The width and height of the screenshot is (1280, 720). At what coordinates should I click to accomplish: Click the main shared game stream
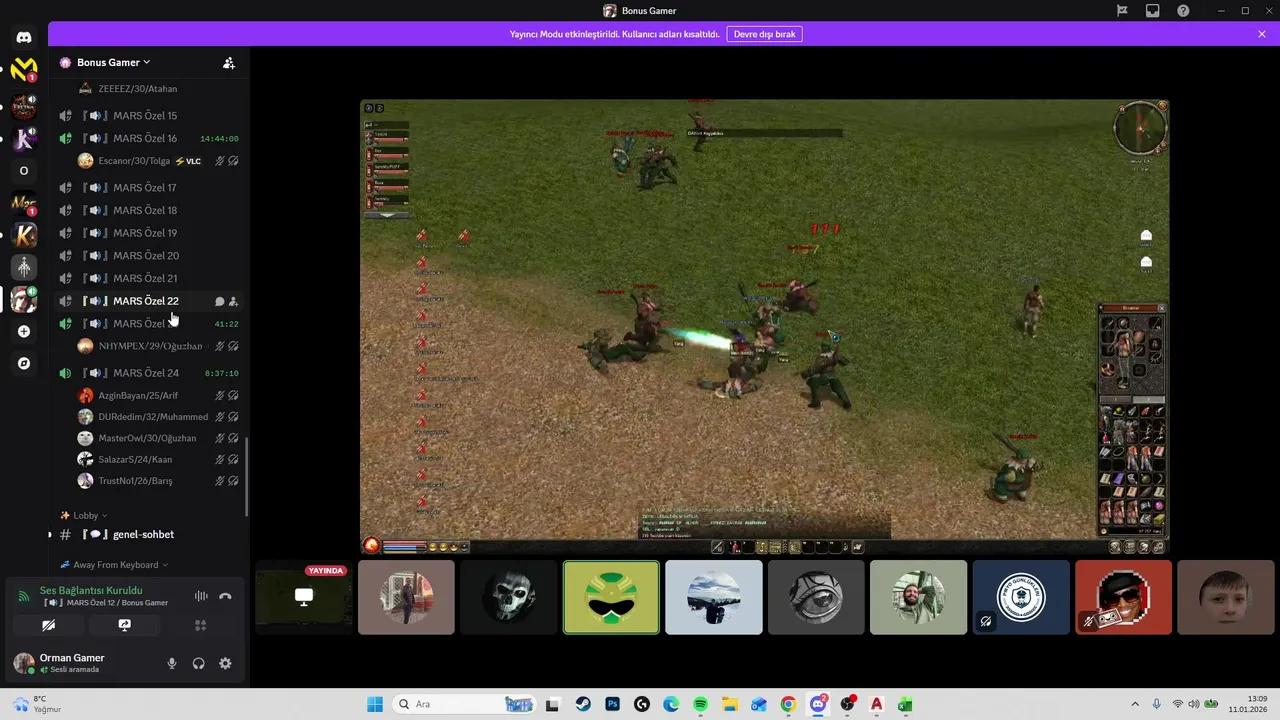765,326
